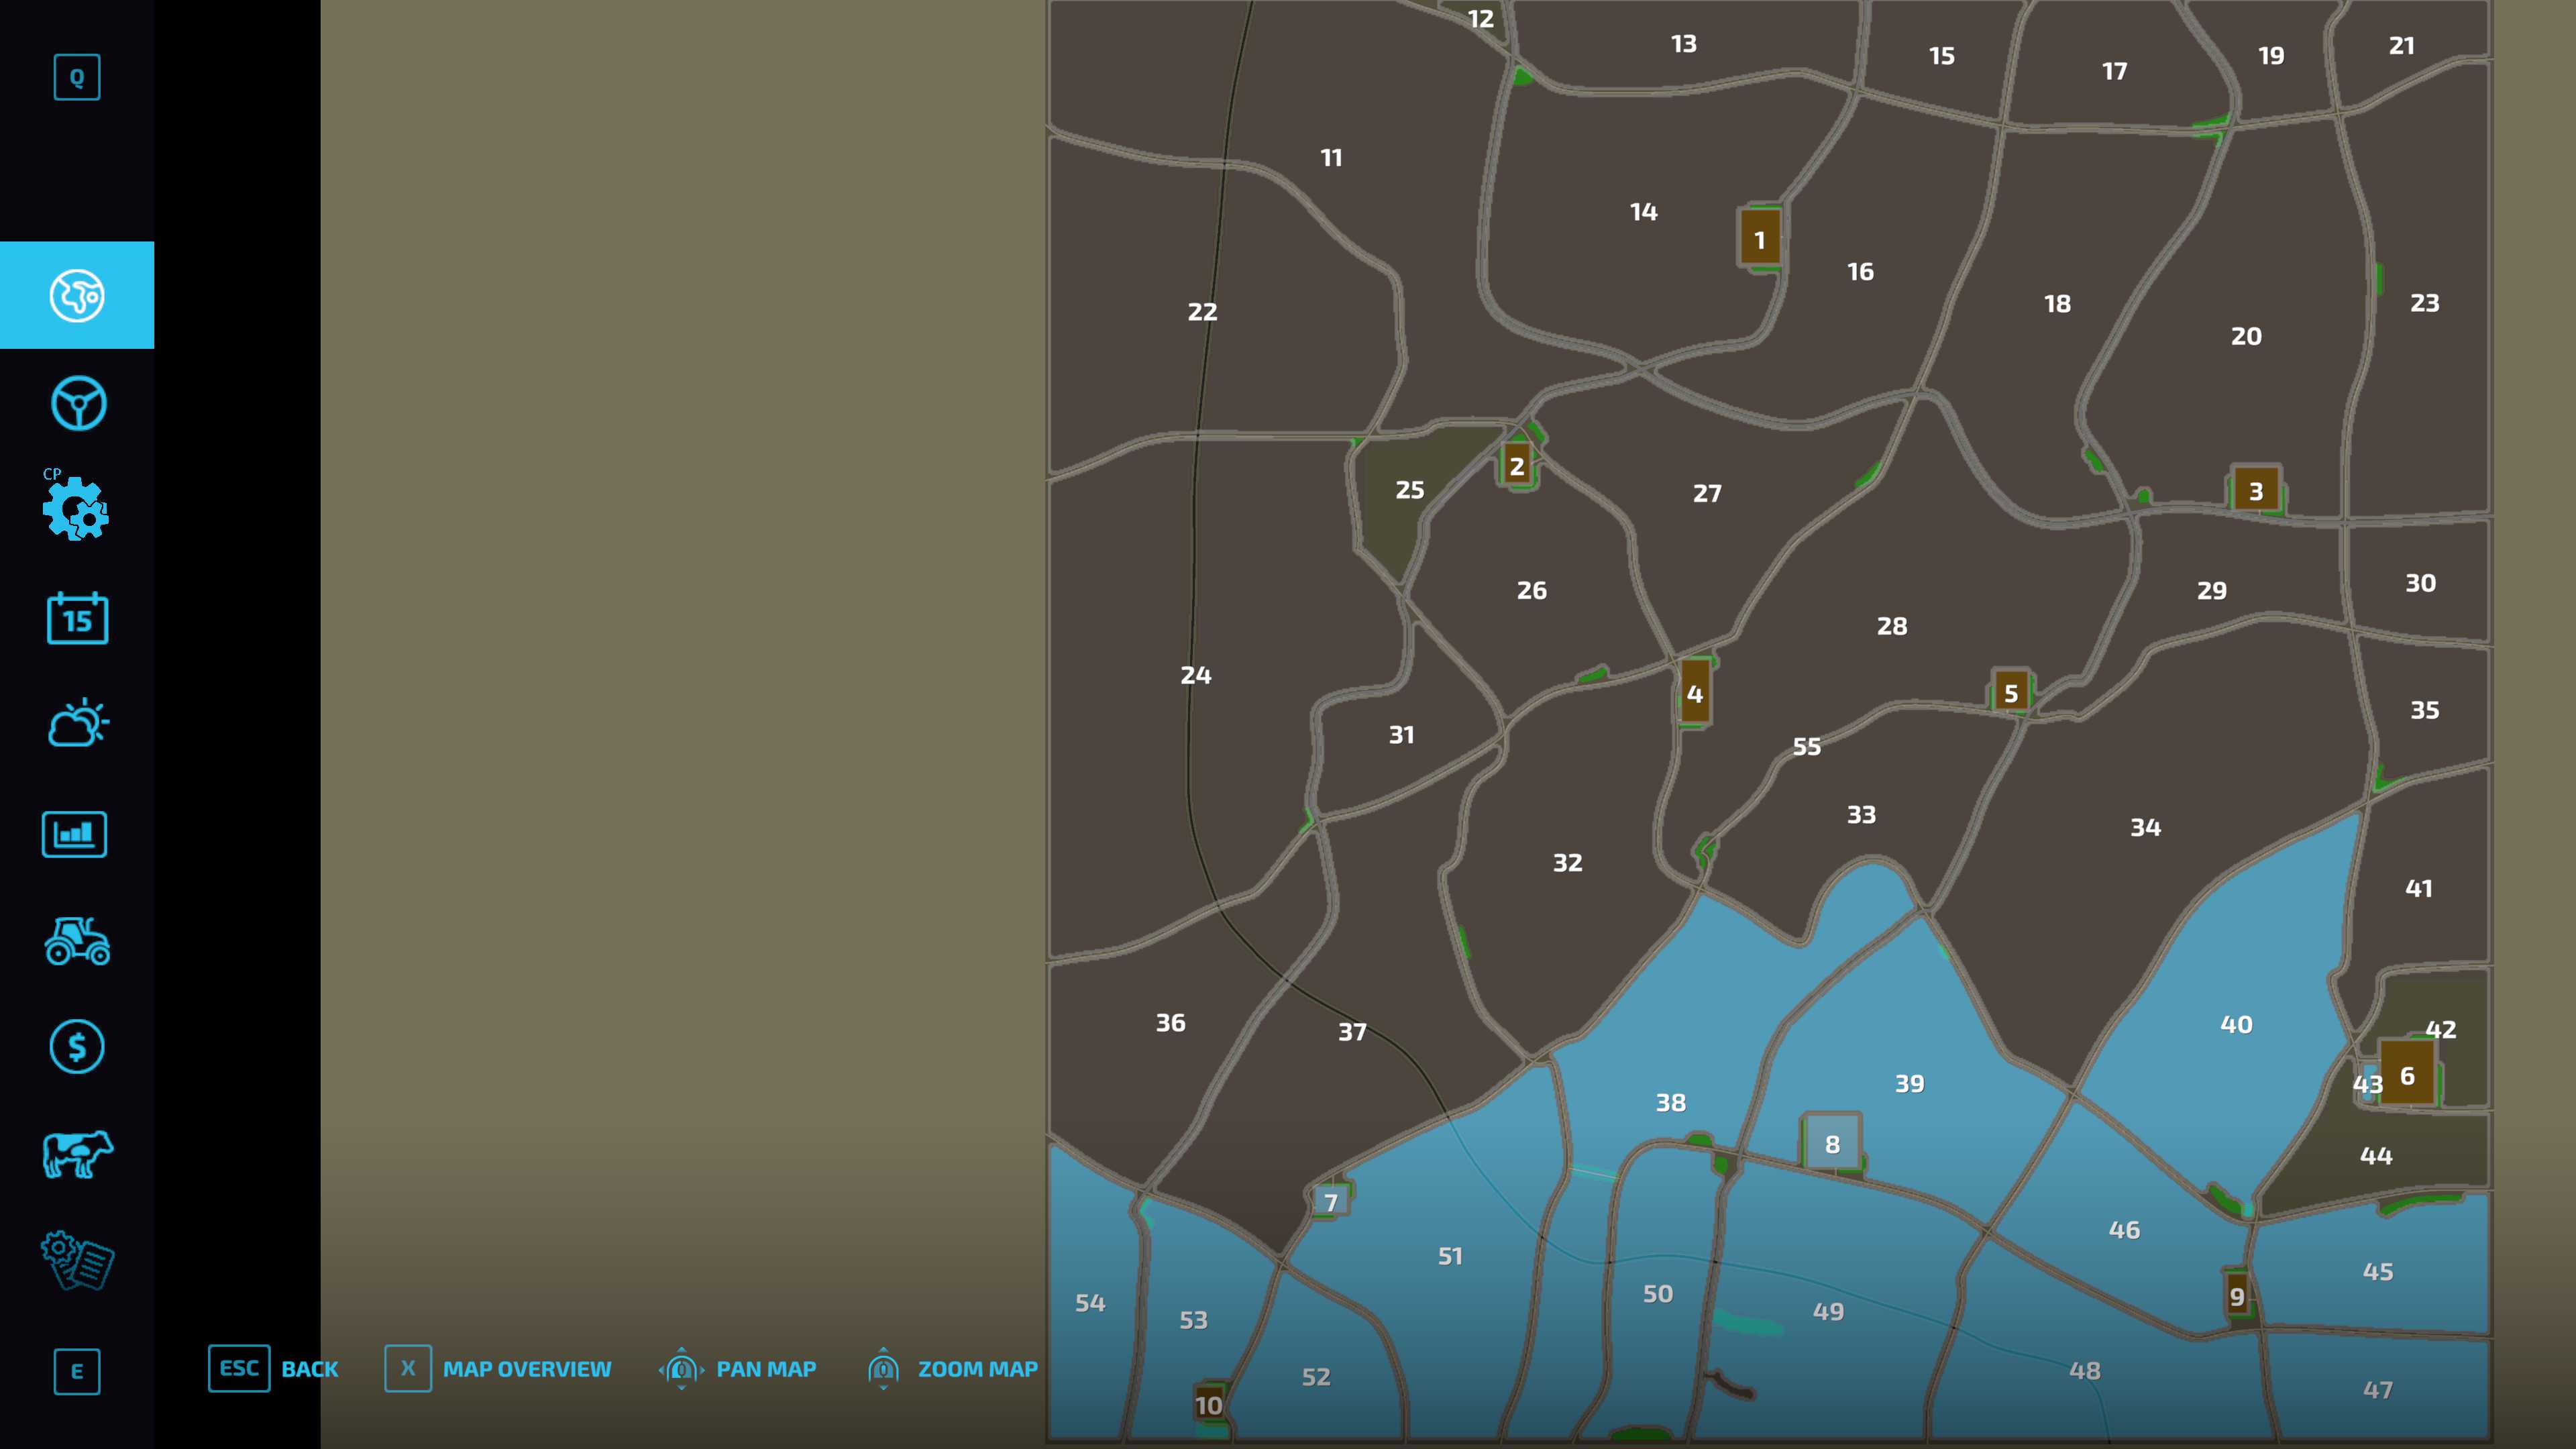The height and width of the screenshot is (1449, 2576).
Task: Click the Zoom Map control hint
Action: (x=953, y=1368)
